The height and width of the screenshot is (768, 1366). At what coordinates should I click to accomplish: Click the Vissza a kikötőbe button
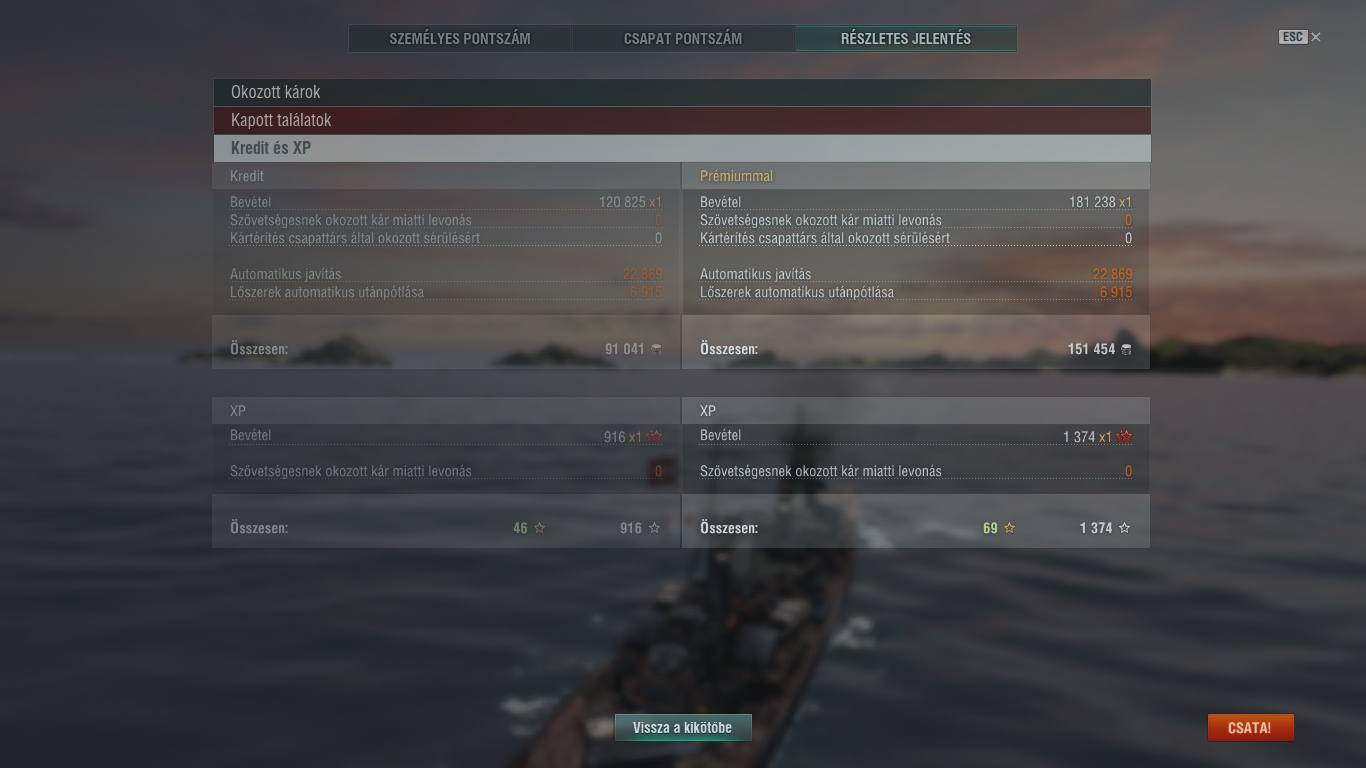[x=683, y=728]
